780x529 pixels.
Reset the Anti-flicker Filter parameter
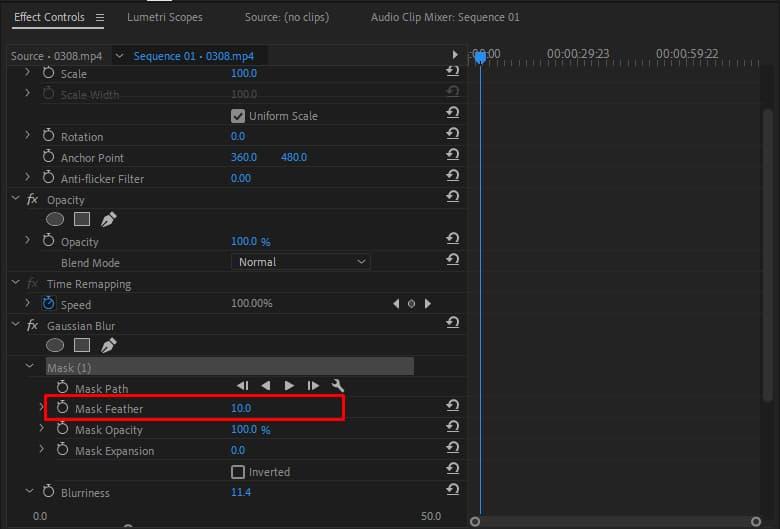[453, 176]
